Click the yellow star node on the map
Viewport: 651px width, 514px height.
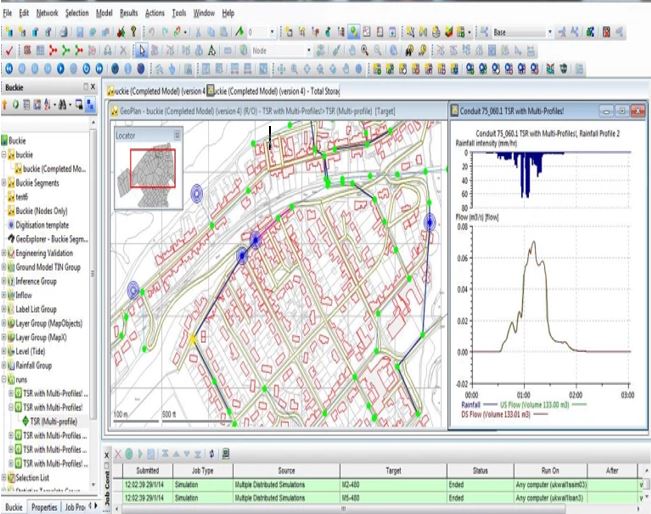193,339
